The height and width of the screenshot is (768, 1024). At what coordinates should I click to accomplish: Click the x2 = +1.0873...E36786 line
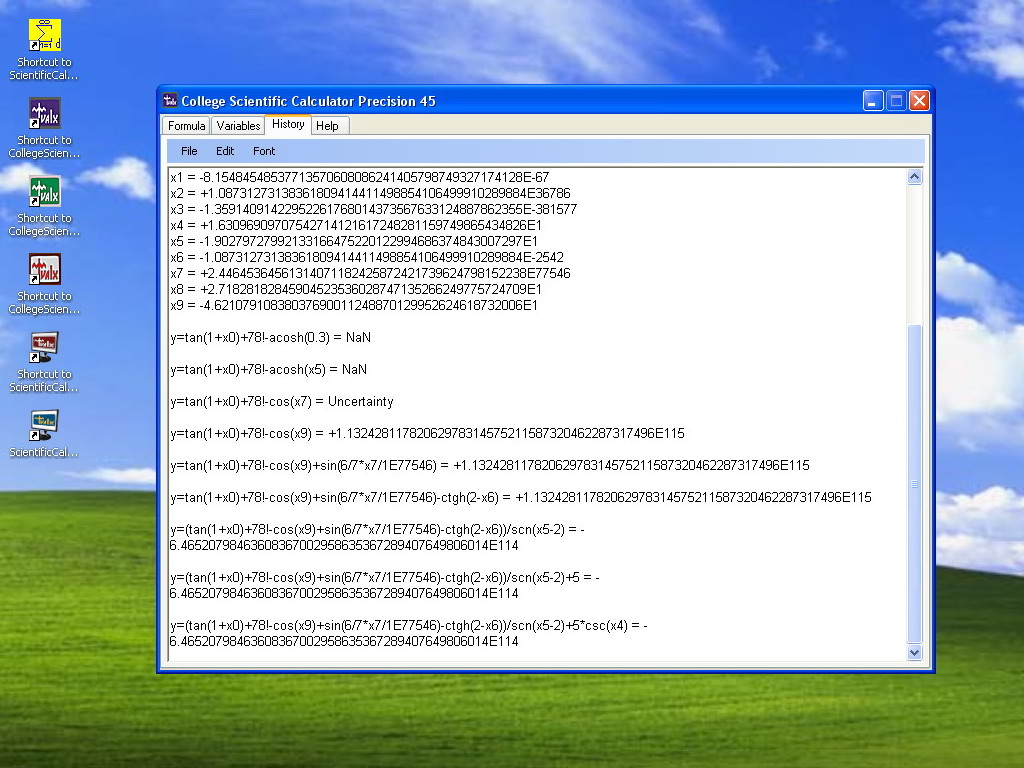370,193
